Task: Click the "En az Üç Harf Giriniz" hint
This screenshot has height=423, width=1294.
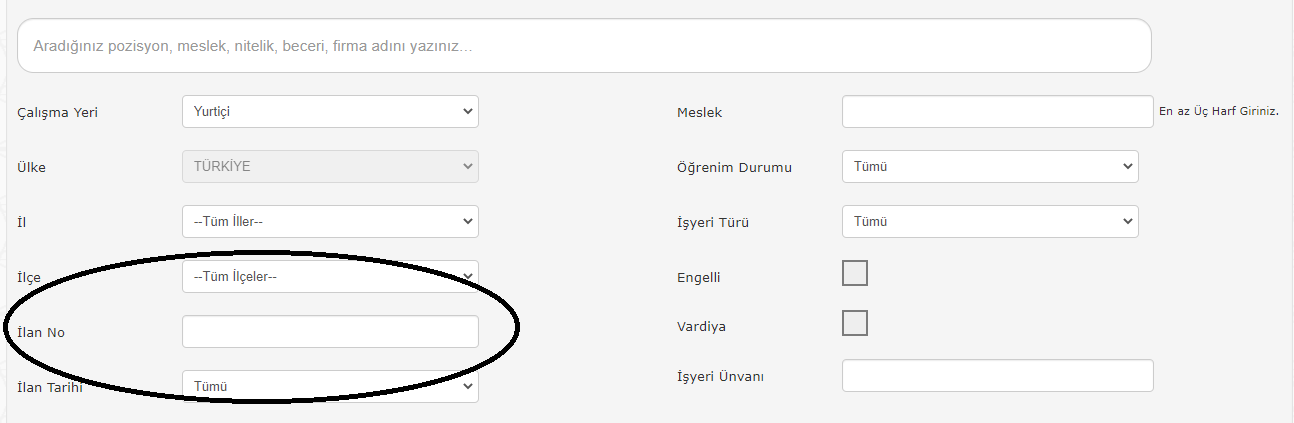Action: tap(1219, 112)
